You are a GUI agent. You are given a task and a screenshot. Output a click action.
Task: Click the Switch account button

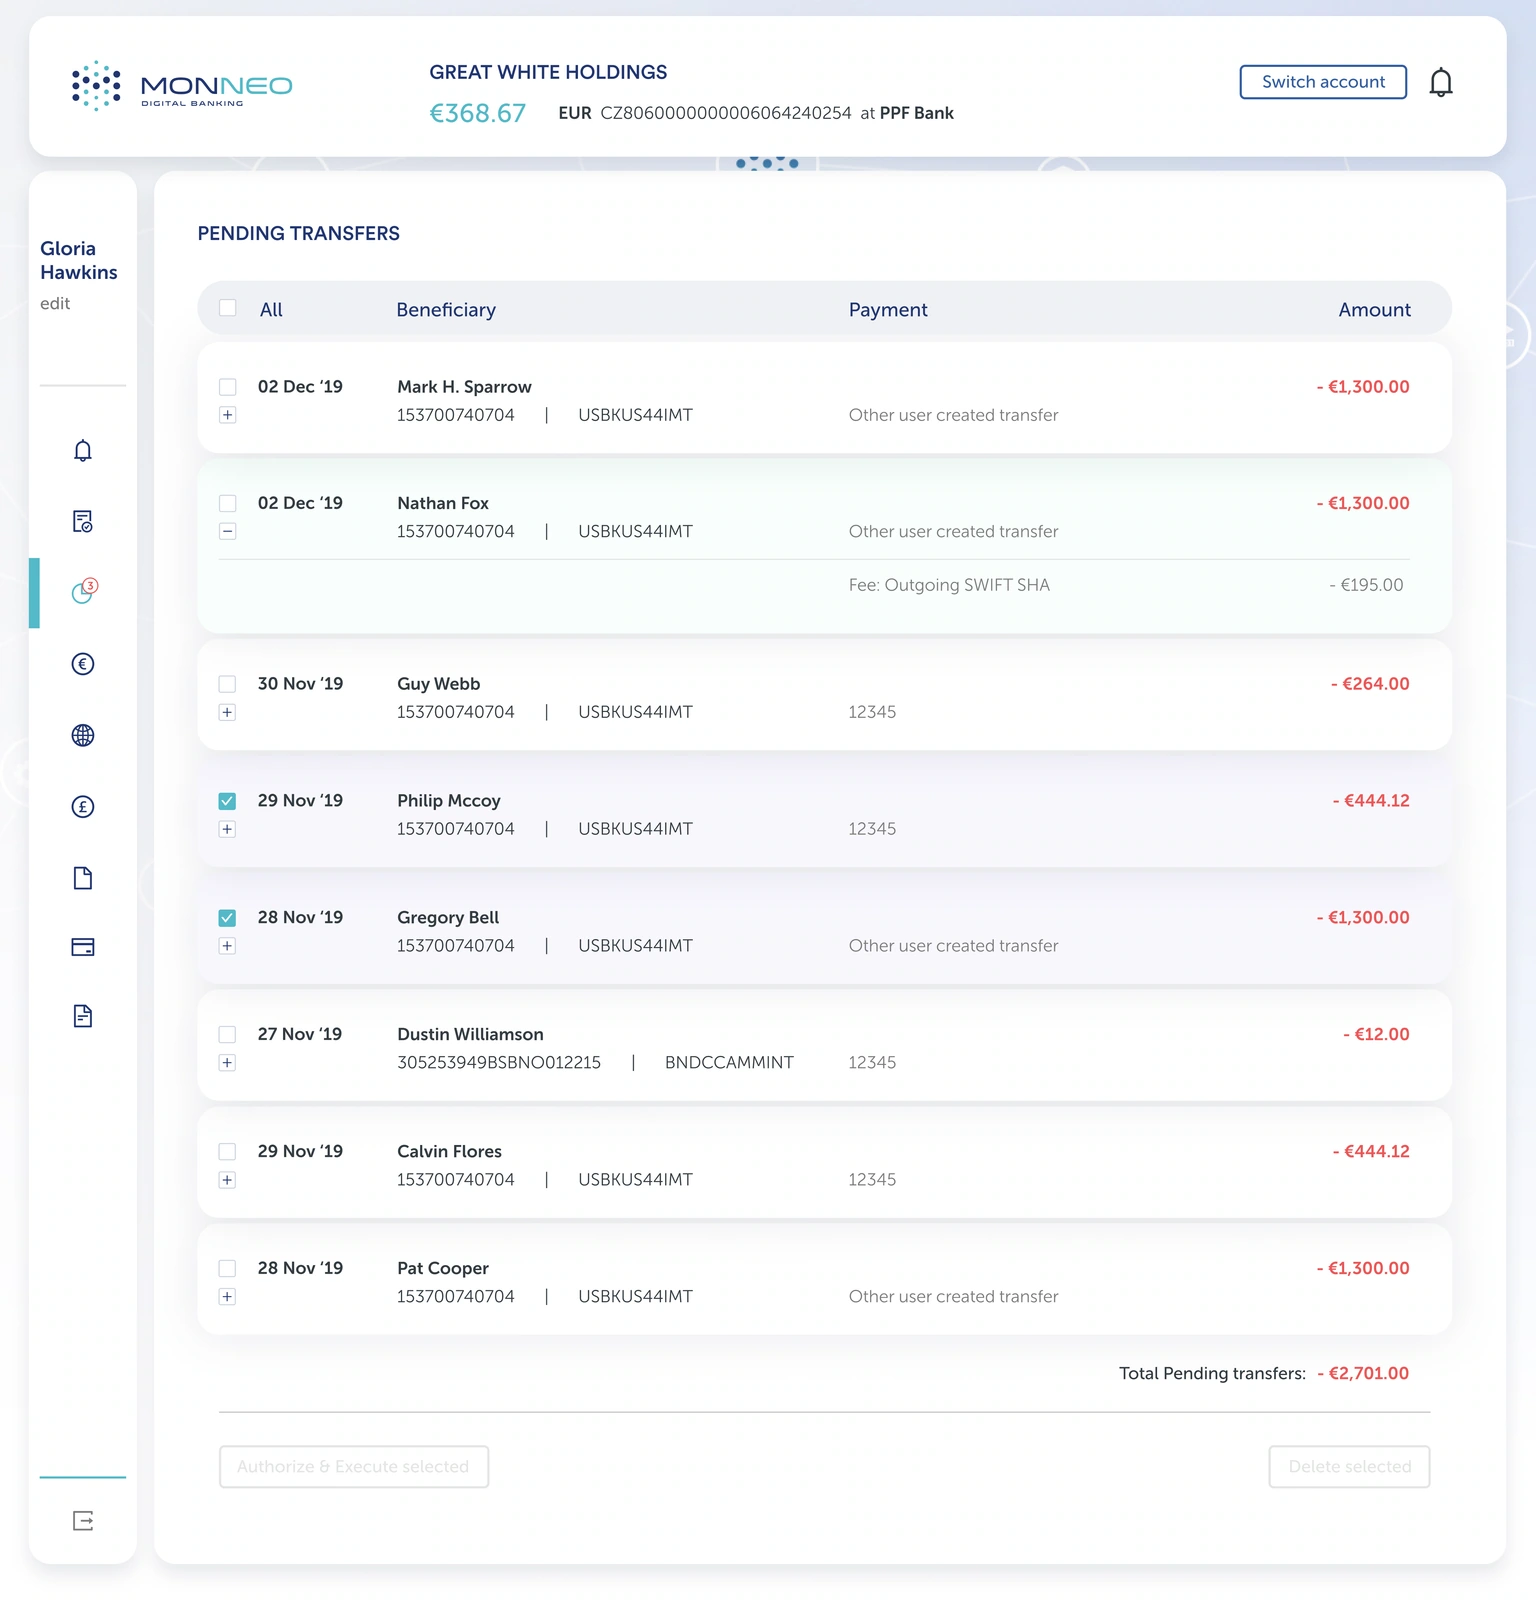click(x=1323, y=82)
